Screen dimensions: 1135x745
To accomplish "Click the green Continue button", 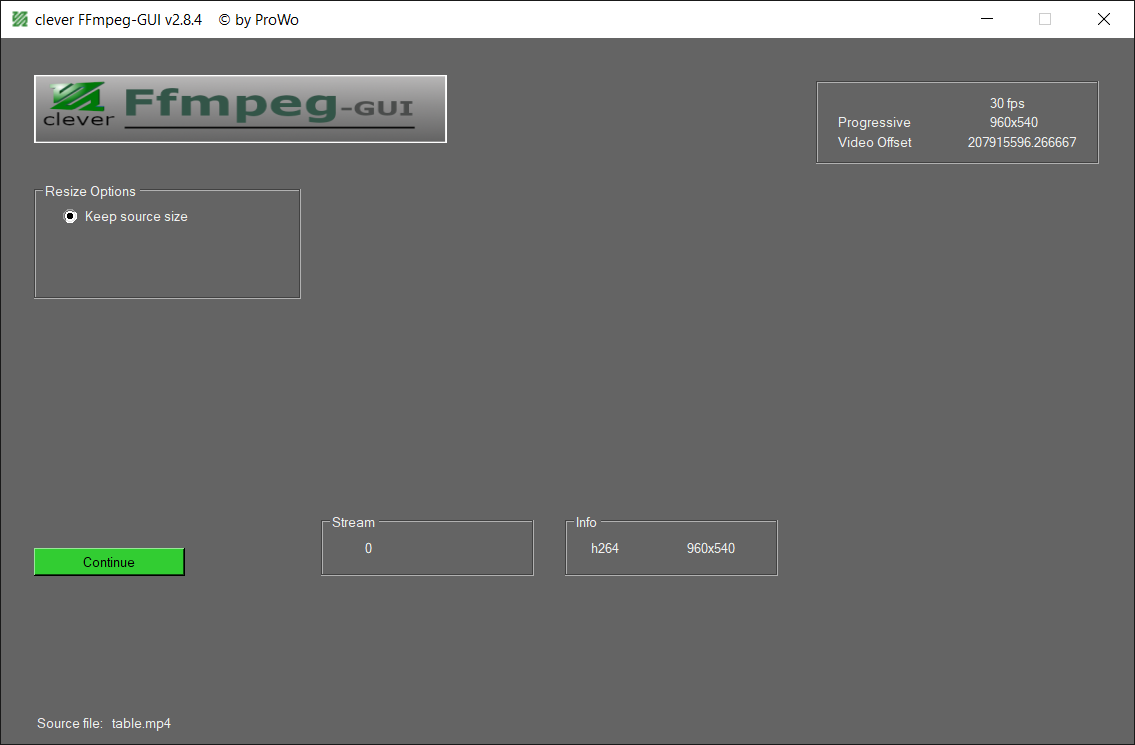I will pyautogui.click(x=109, y=562).
